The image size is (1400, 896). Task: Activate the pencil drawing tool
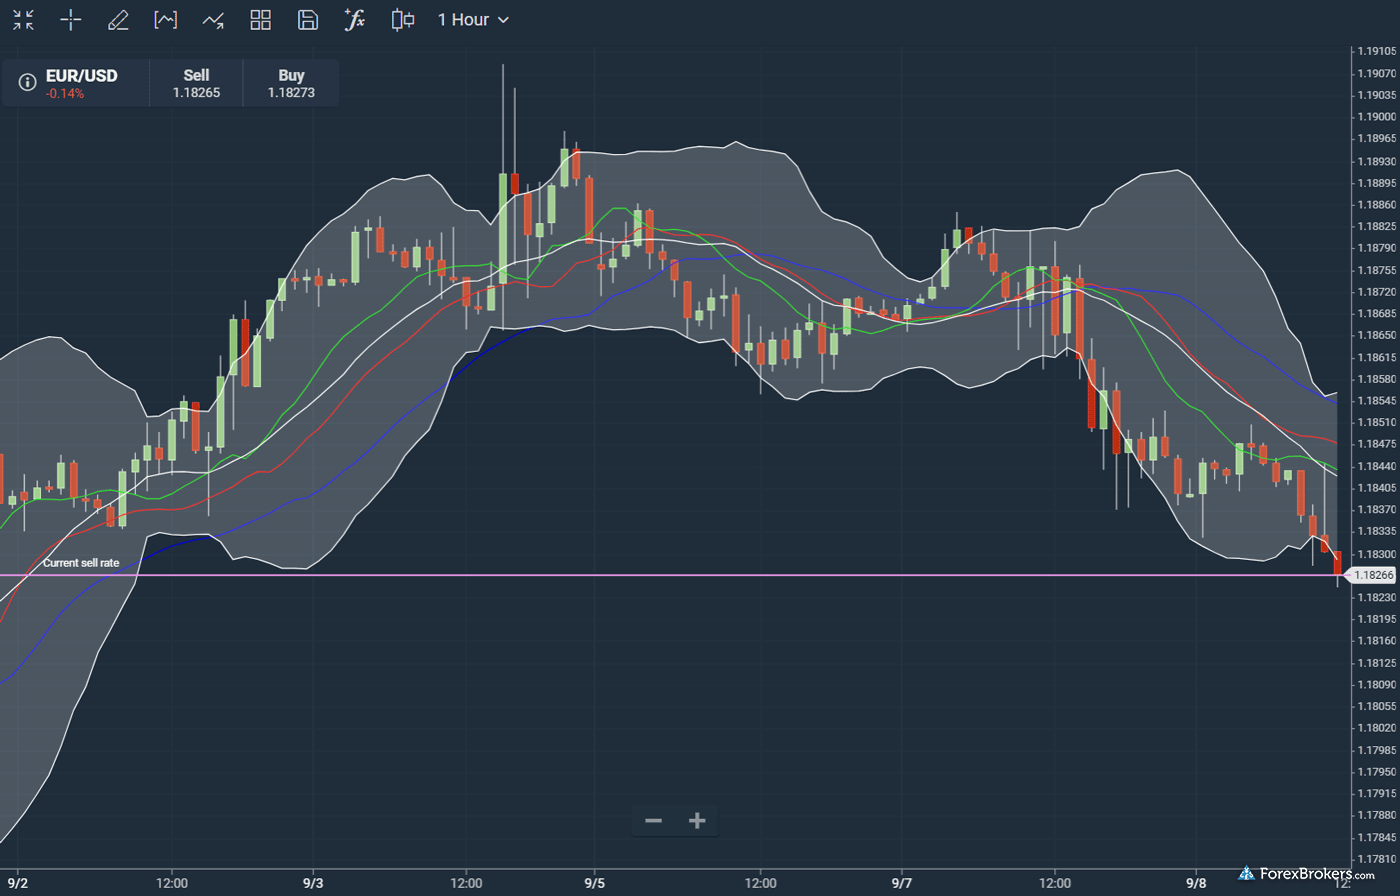pos(118,20)
